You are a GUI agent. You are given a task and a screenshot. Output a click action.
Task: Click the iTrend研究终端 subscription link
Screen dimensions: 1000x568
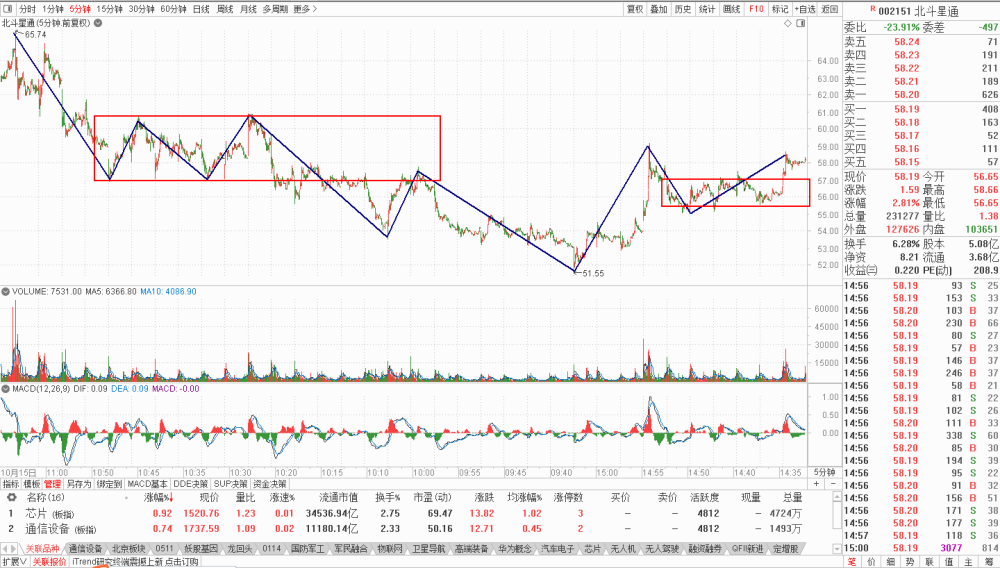tap(135, 562)
